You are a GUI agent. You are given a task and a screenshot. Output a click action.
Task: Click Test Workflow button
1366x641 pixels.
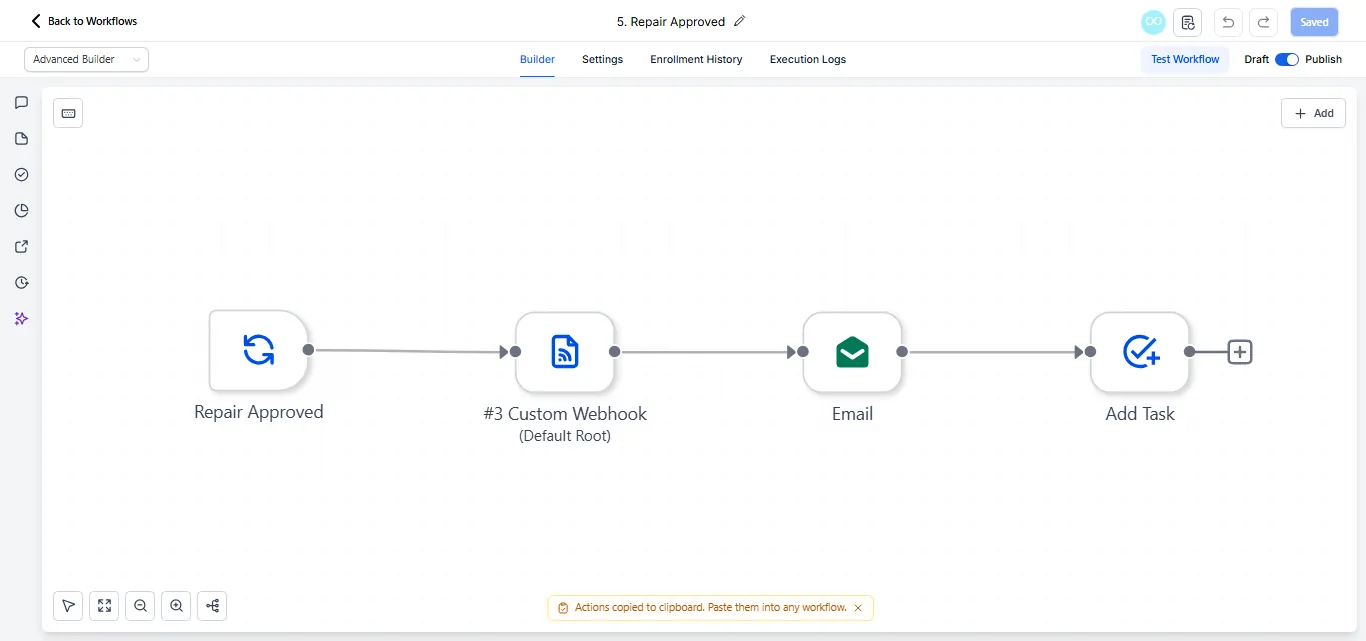point(1185,60)
